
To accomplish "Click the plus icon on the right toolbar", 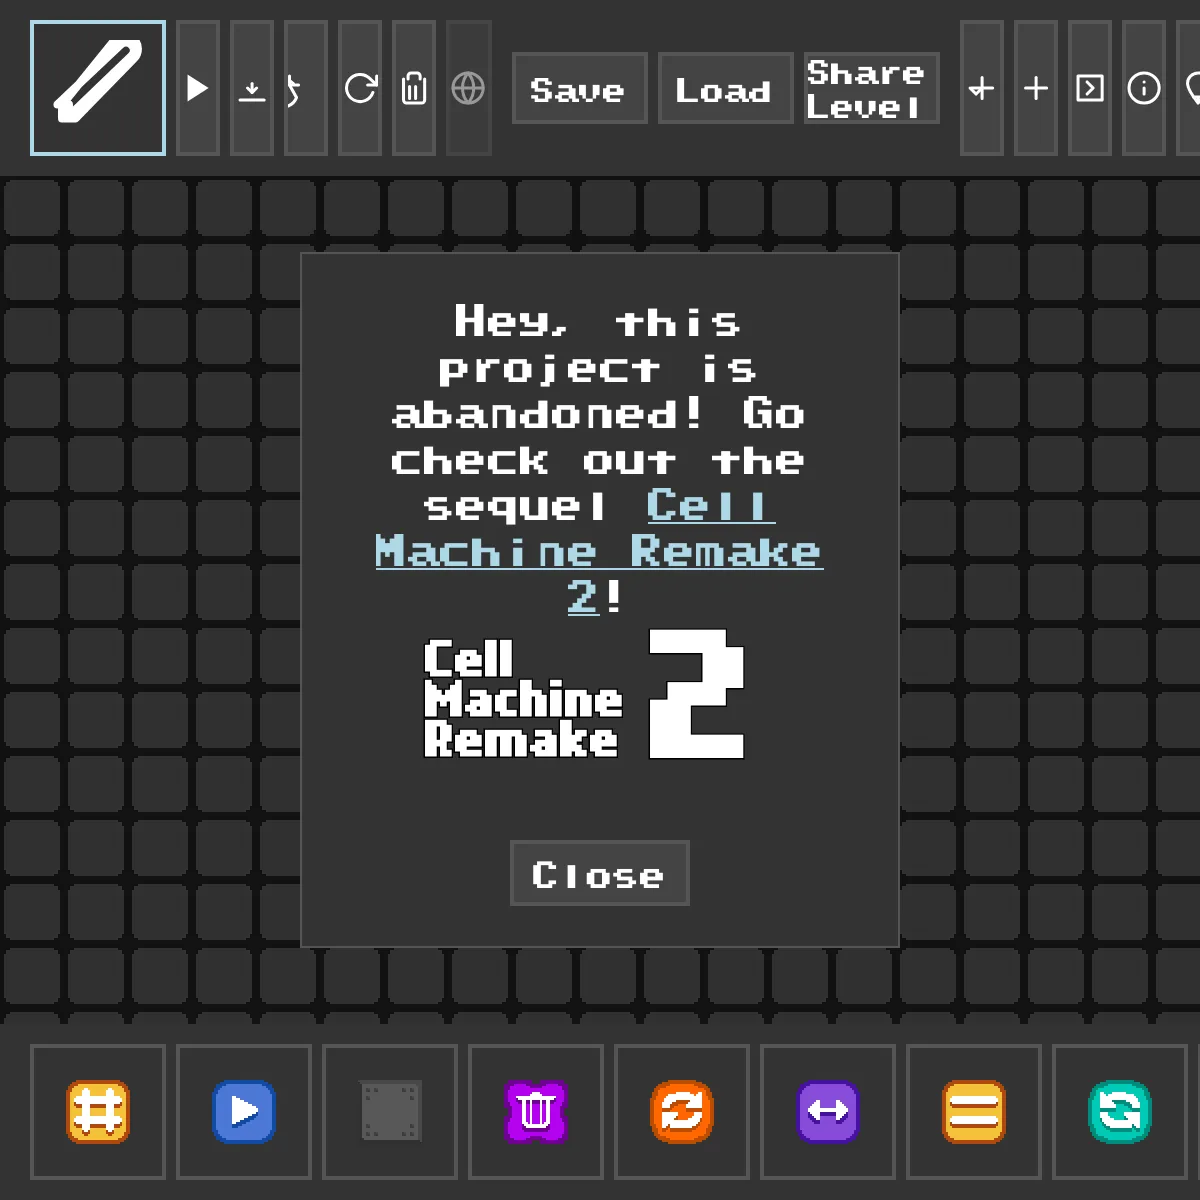I will coord(1036,87).
